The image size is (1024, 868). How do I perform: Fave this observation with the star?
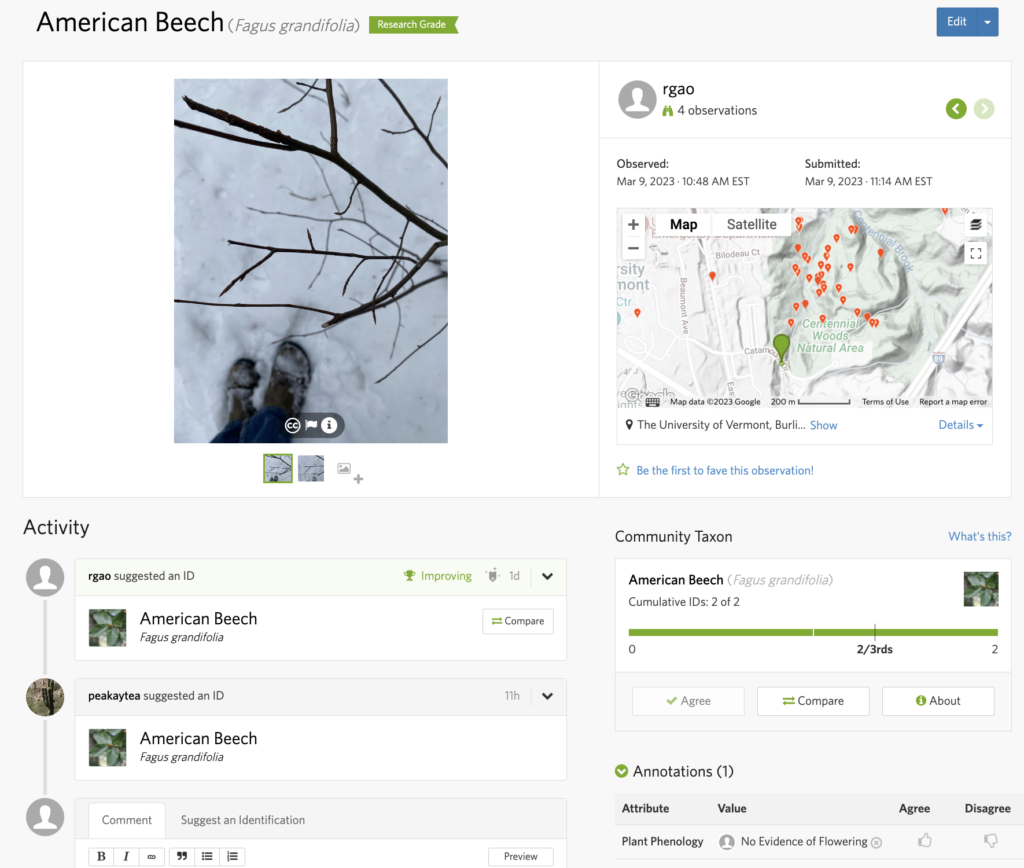coord(623,470)
